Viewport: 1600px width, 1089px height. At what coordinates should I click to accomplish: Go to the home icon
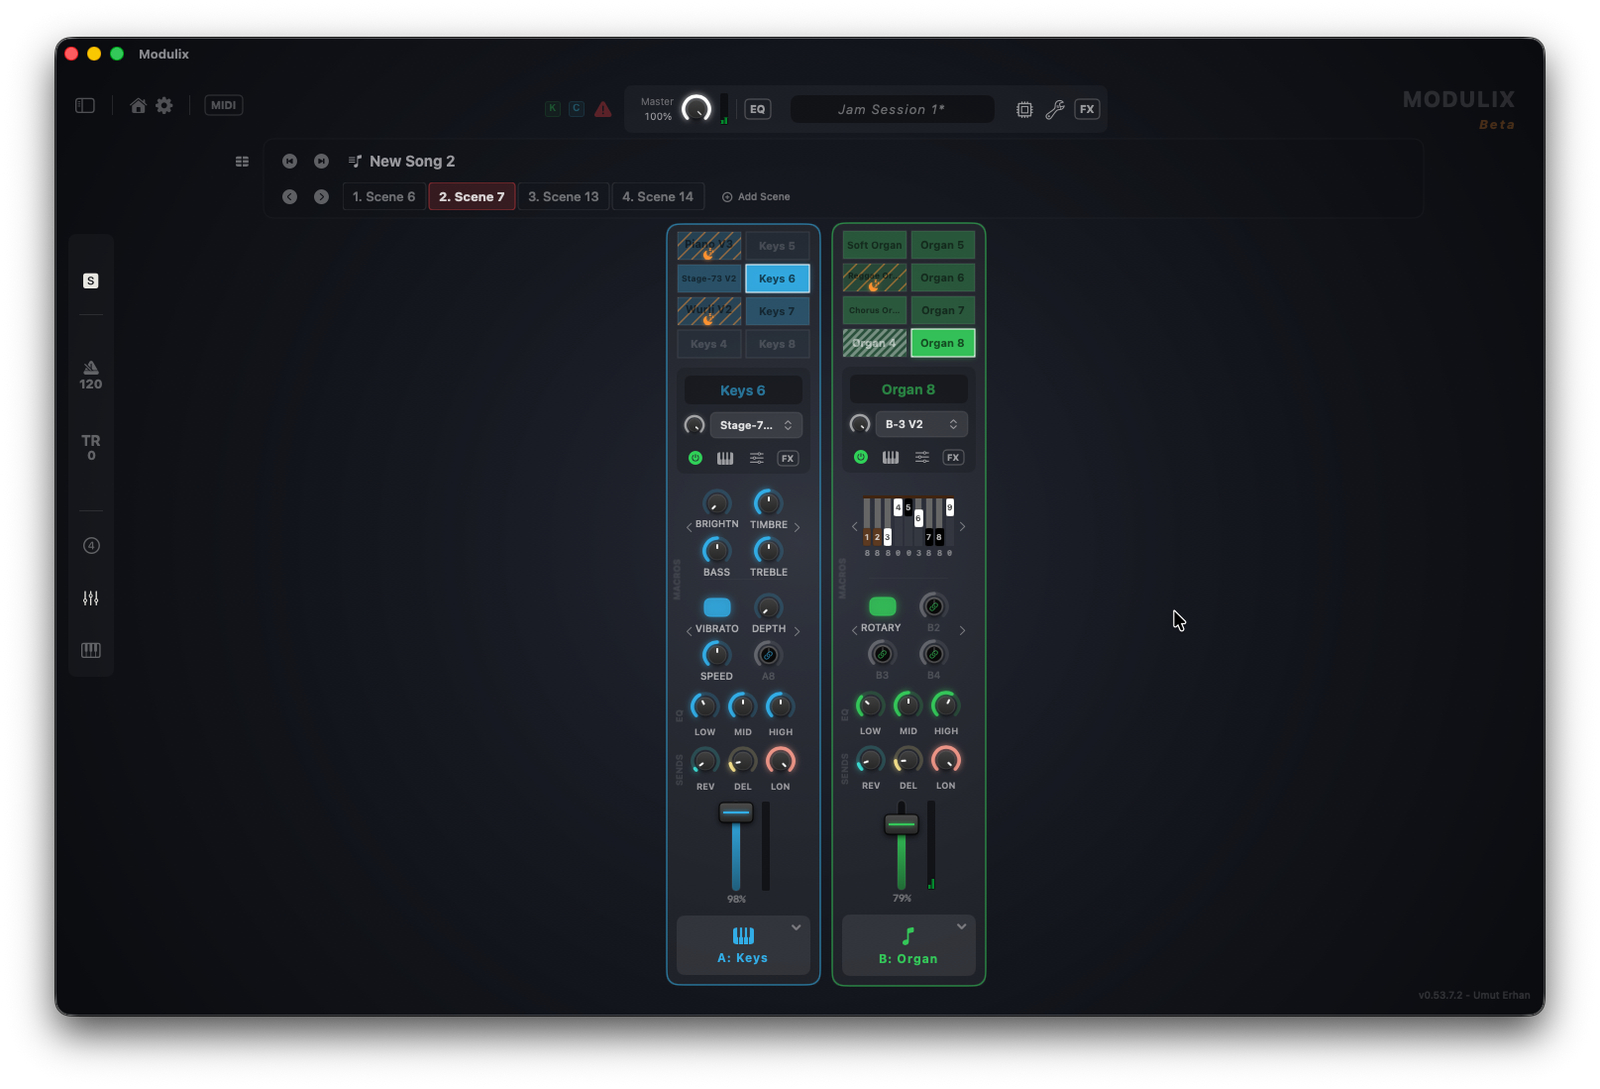point(138,105)
